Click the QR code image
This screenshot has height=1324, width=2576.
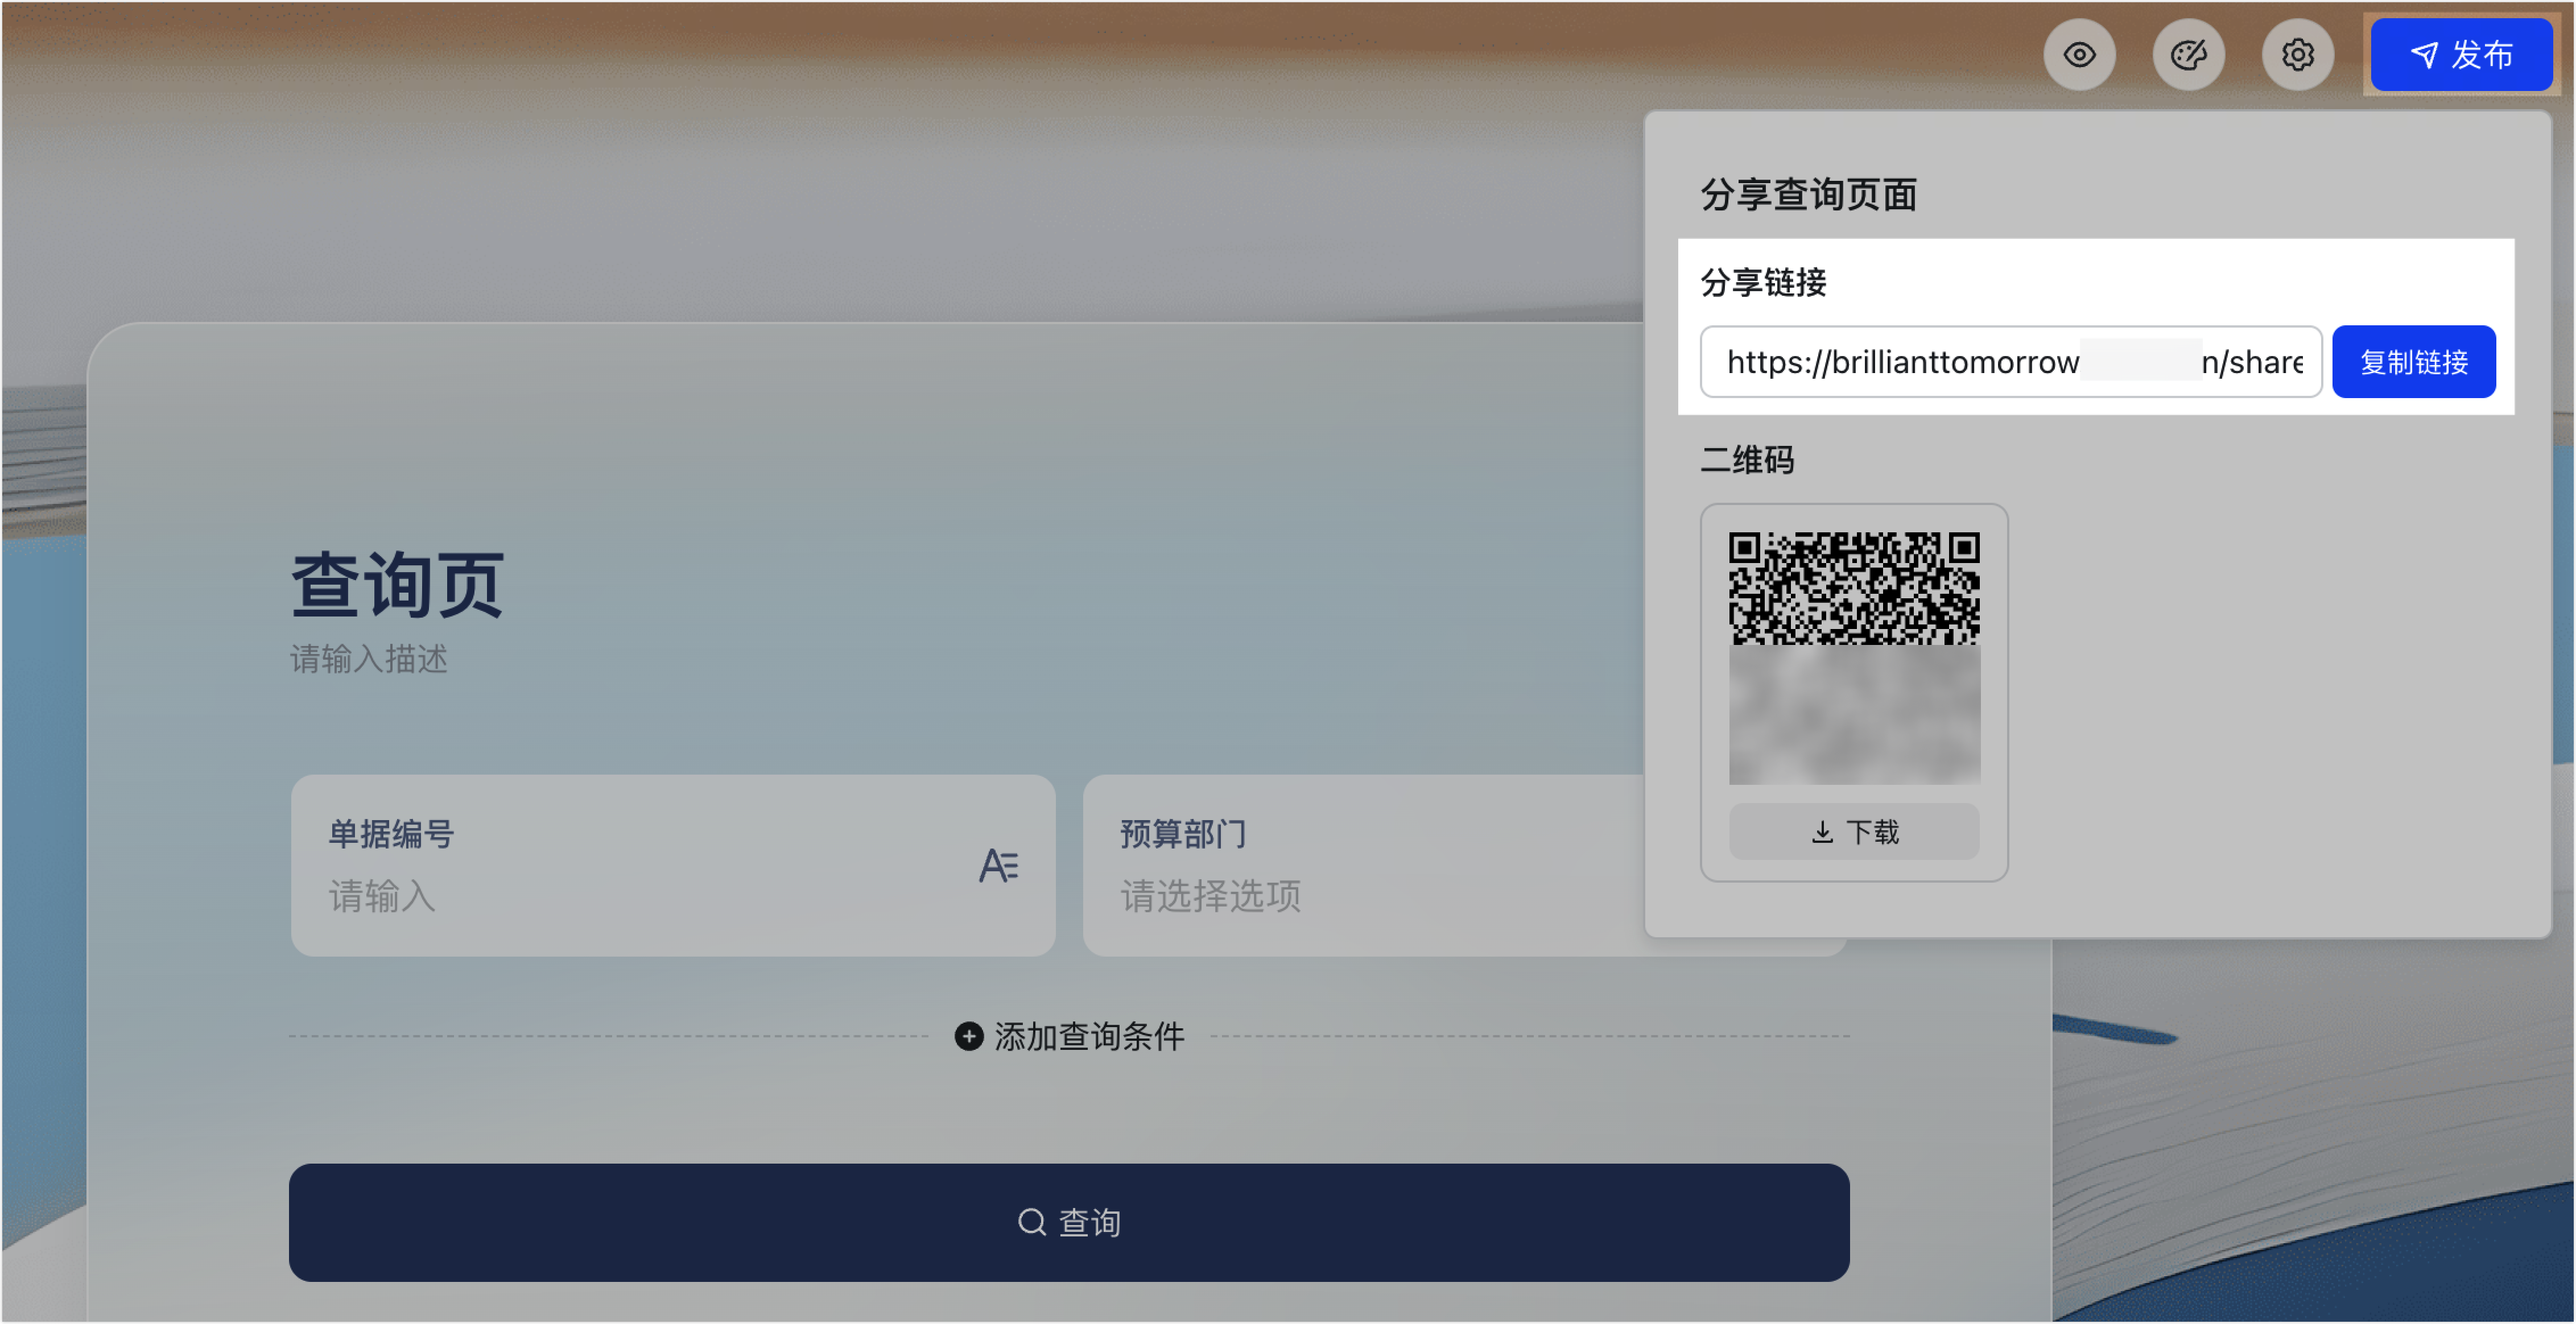click(x=1854, y=657)
